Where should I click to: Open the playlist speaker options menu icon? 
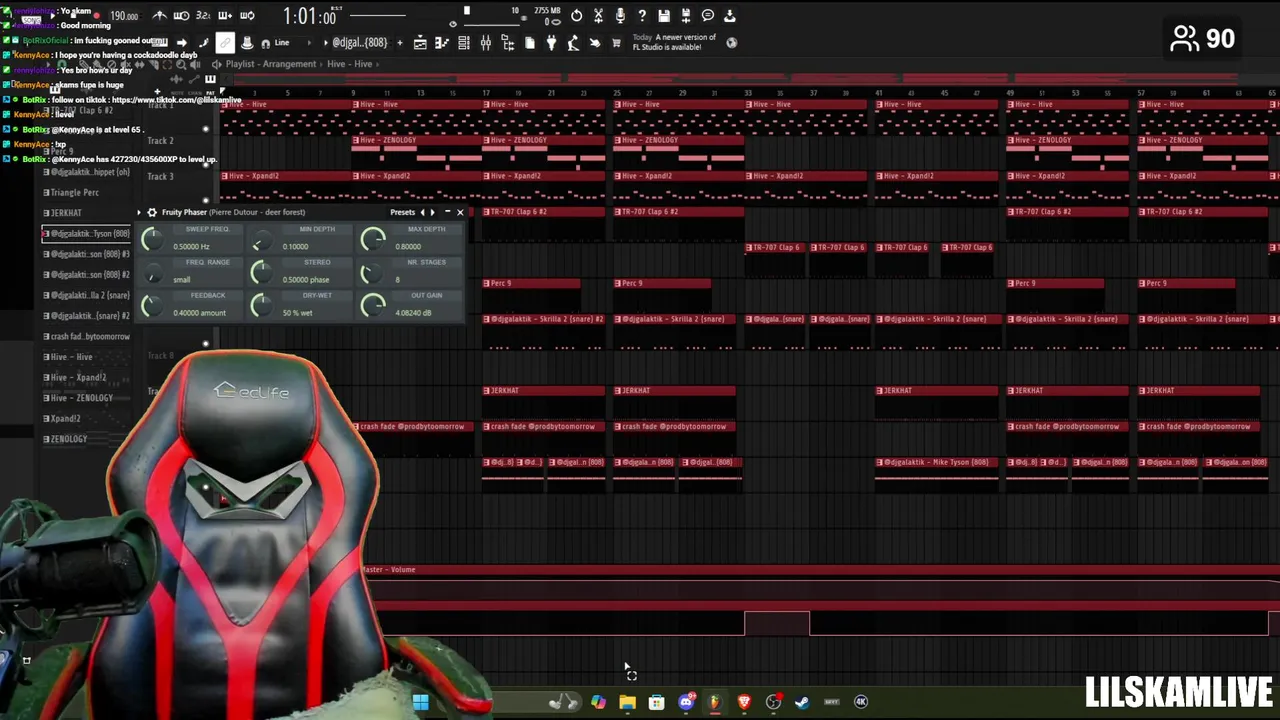coord(216,64)
